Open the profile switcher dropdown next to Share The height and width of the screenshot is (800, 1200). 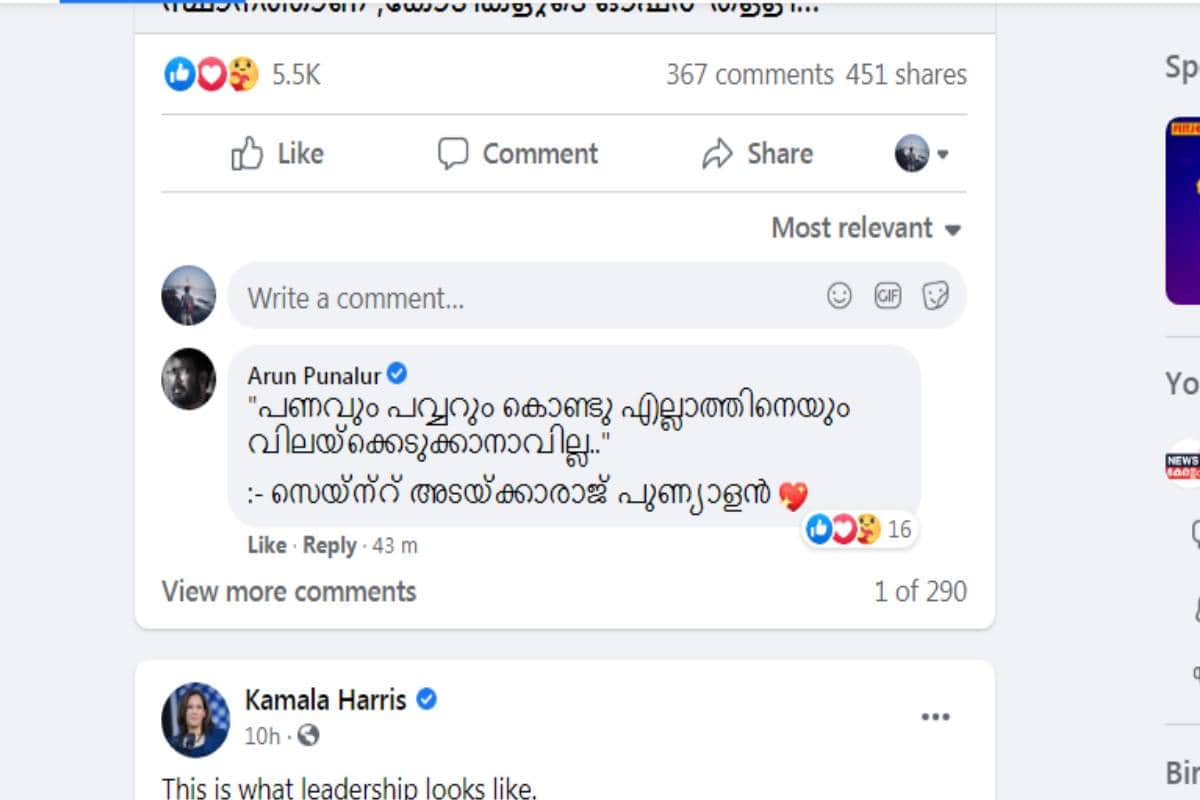(x=921, y=154)
